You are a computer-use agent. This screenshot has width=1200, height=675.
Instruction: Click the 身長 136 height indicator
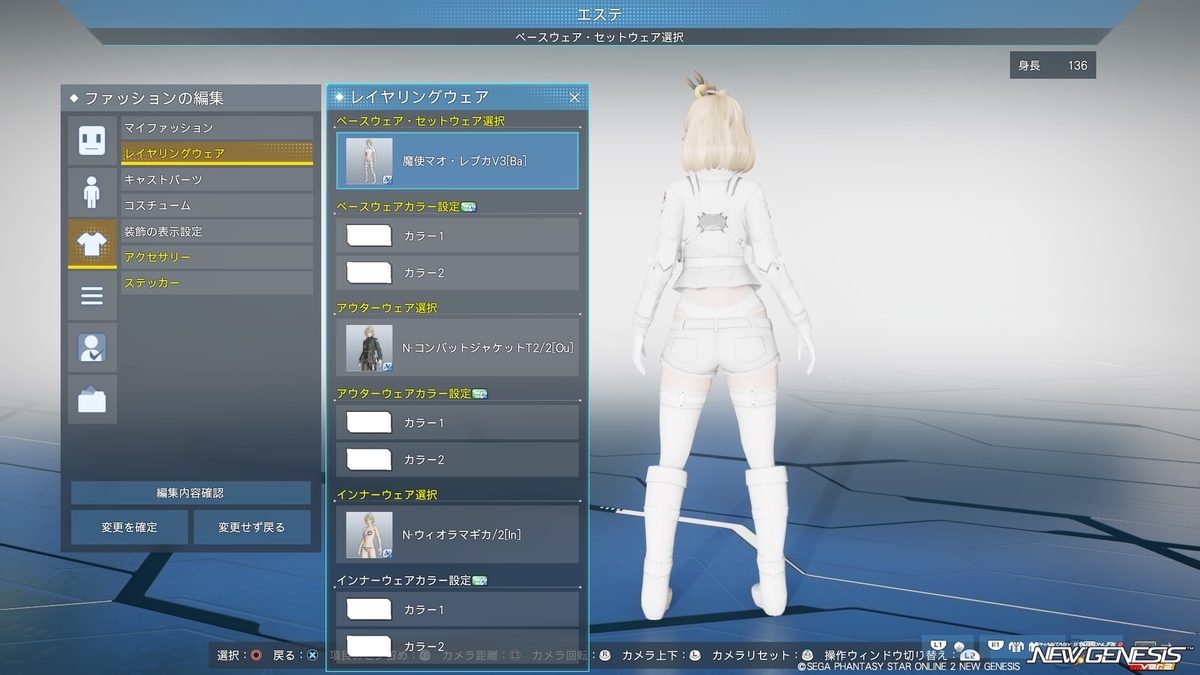[x=1053, y=66]
